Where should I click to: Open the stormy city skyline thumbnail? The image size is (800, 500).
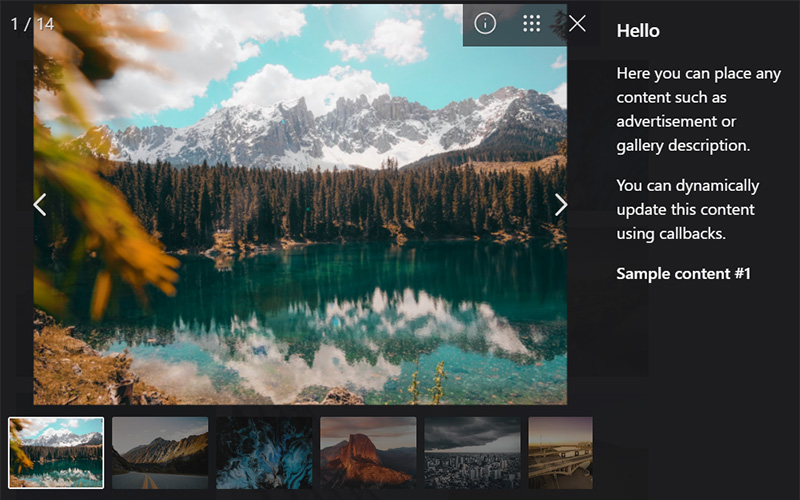click(472, 452)
